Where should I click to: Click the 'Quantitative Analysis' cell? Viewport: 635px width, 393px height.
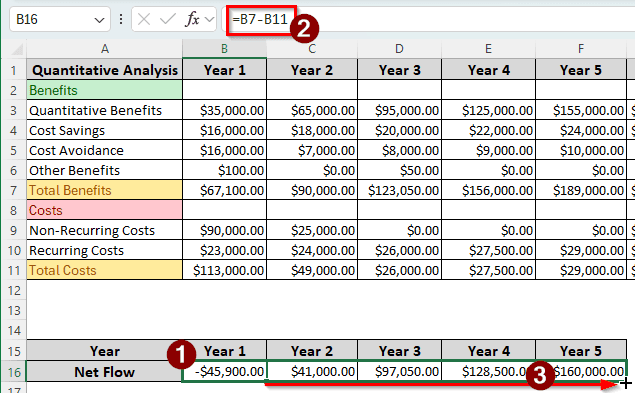(104, 70)
